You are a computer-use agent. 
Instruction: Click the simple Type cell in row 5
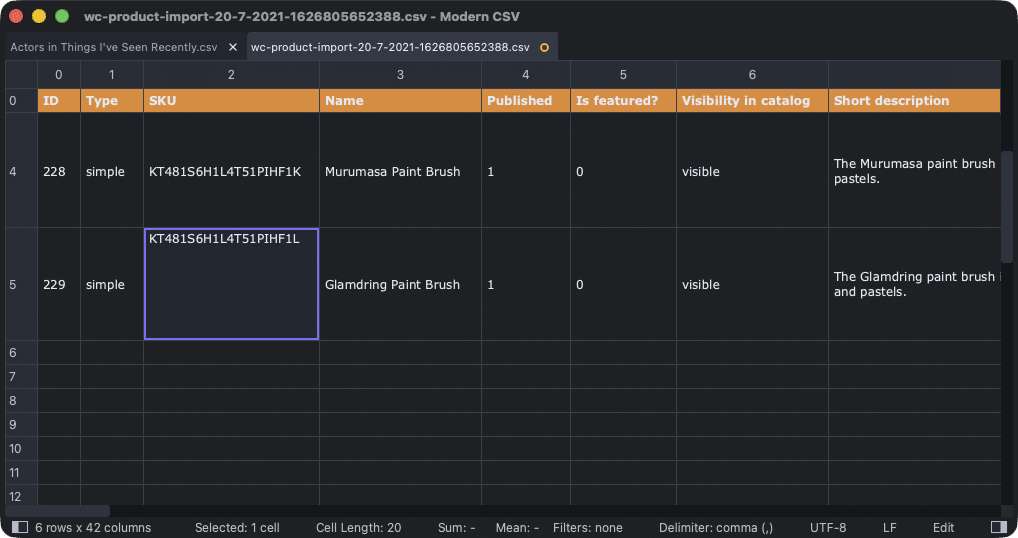point(112,284)
